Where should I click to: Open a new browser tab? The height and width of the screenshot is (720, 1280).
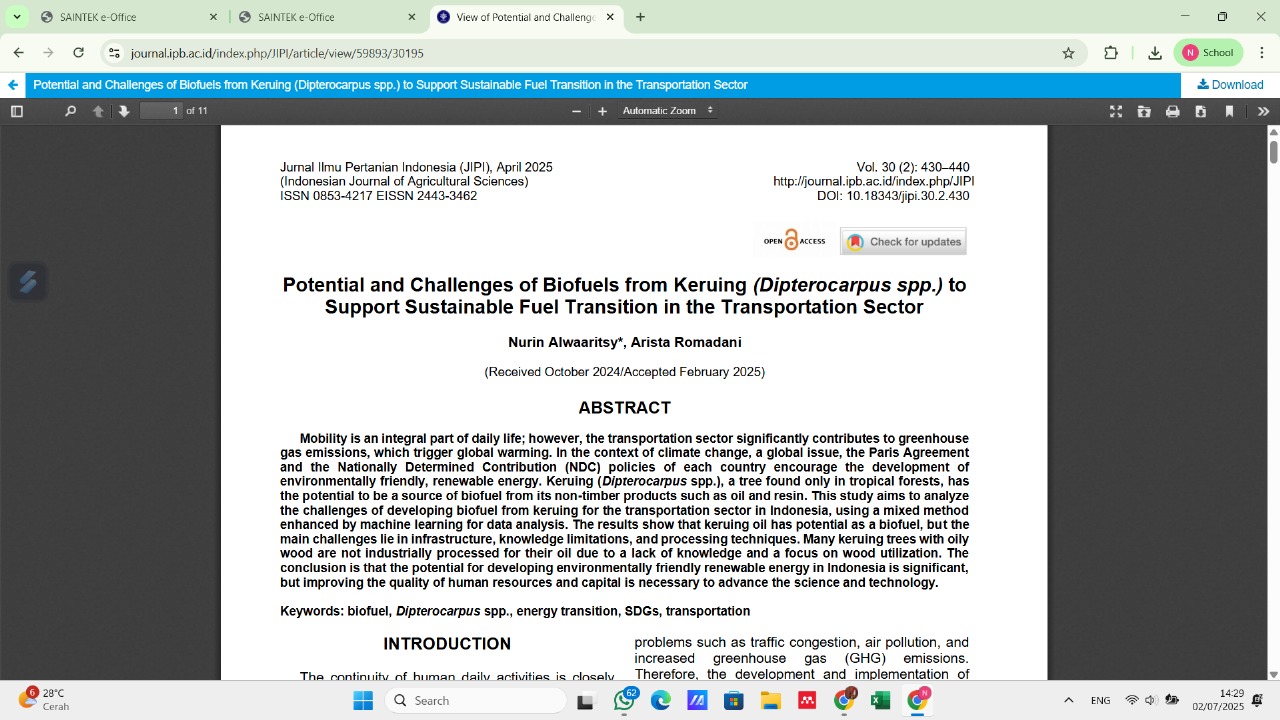pos(640,17)
